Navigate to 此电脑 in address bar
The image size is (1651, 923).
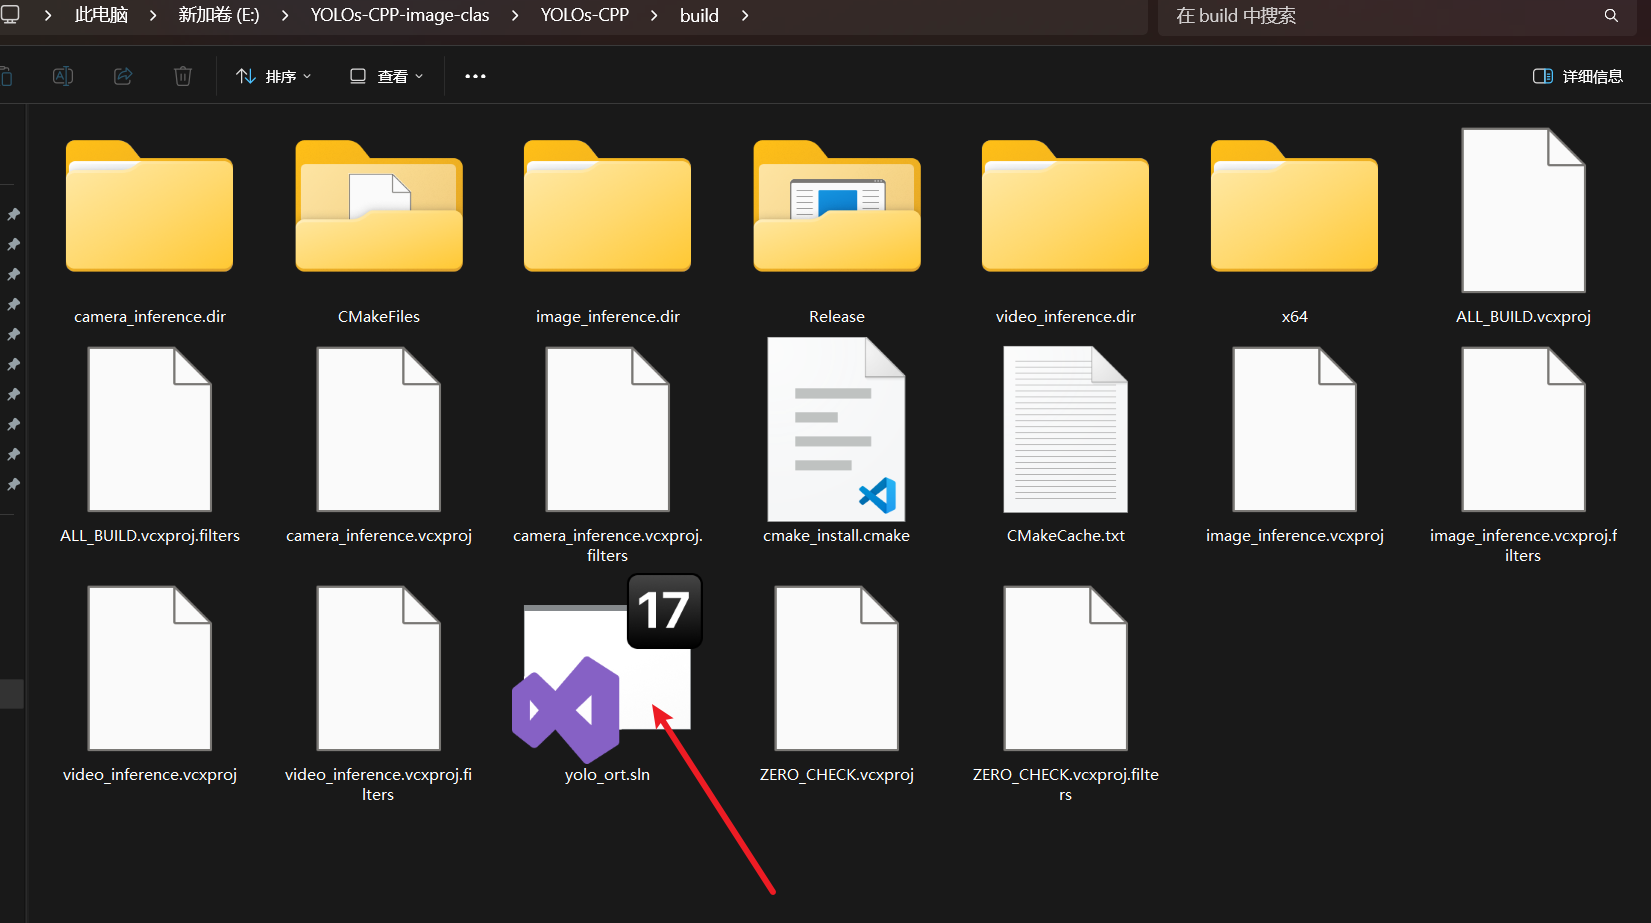[101, 16]
